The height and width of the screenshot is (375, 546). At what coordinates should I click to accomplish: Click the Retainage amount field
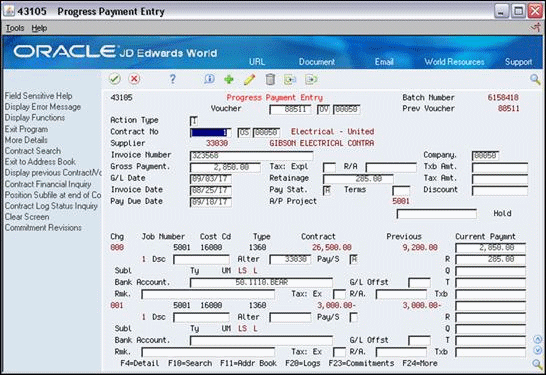358,179
